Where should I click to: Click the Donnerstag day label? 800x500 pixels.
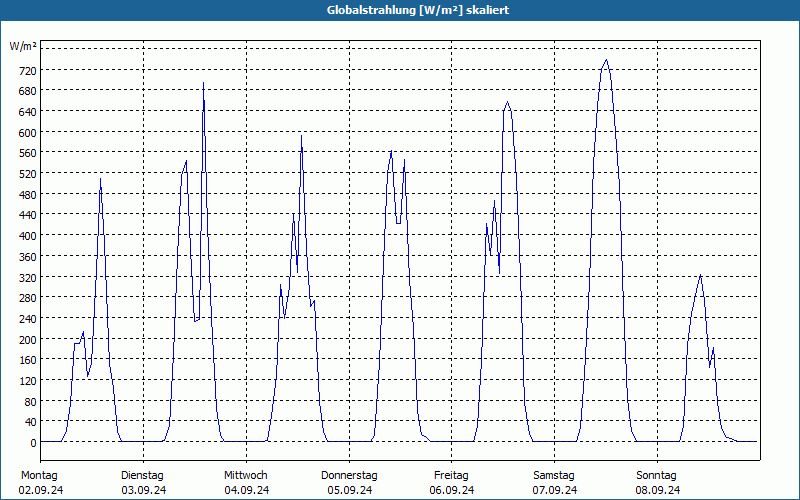click(x=349, y=475)
